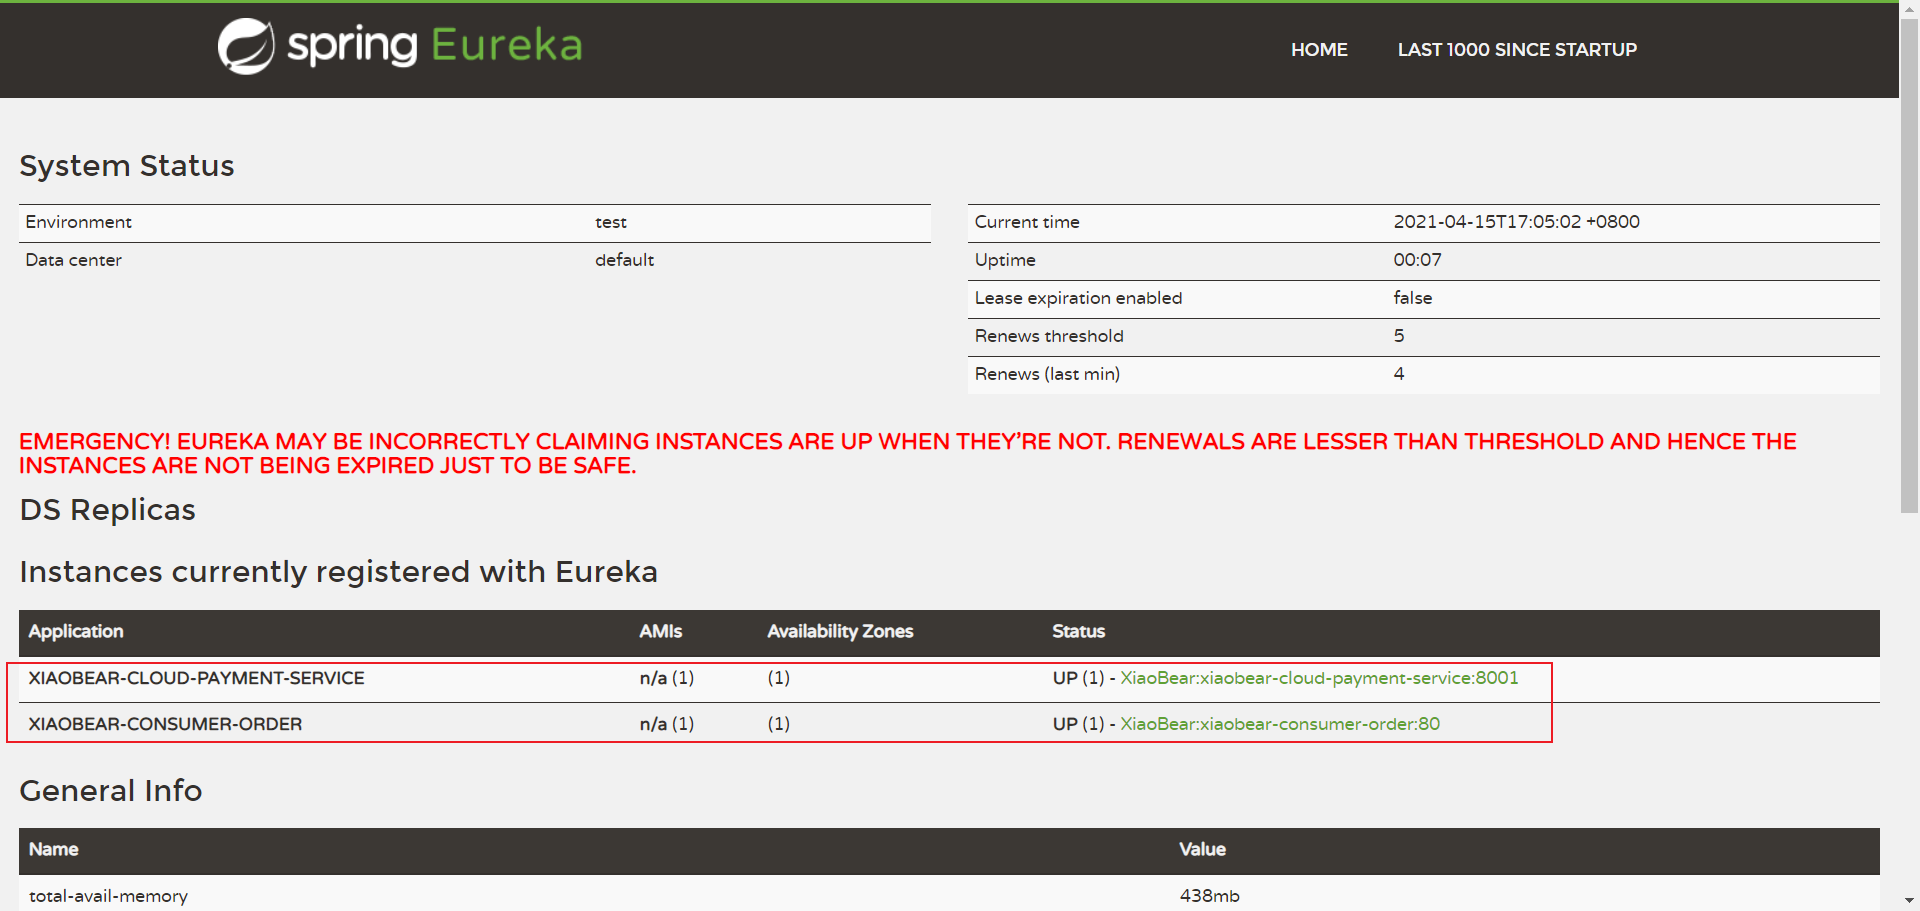Image resolution: width=1920 pixels, height=911 pixels.
Task: Click scrollbar down arrow
Action: [1909, 901]
